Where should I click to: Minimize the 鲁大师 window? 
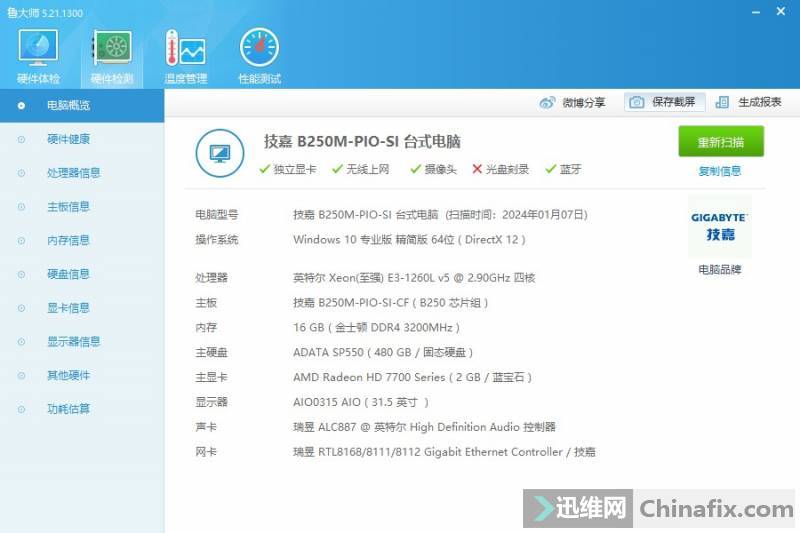[756, 12]
